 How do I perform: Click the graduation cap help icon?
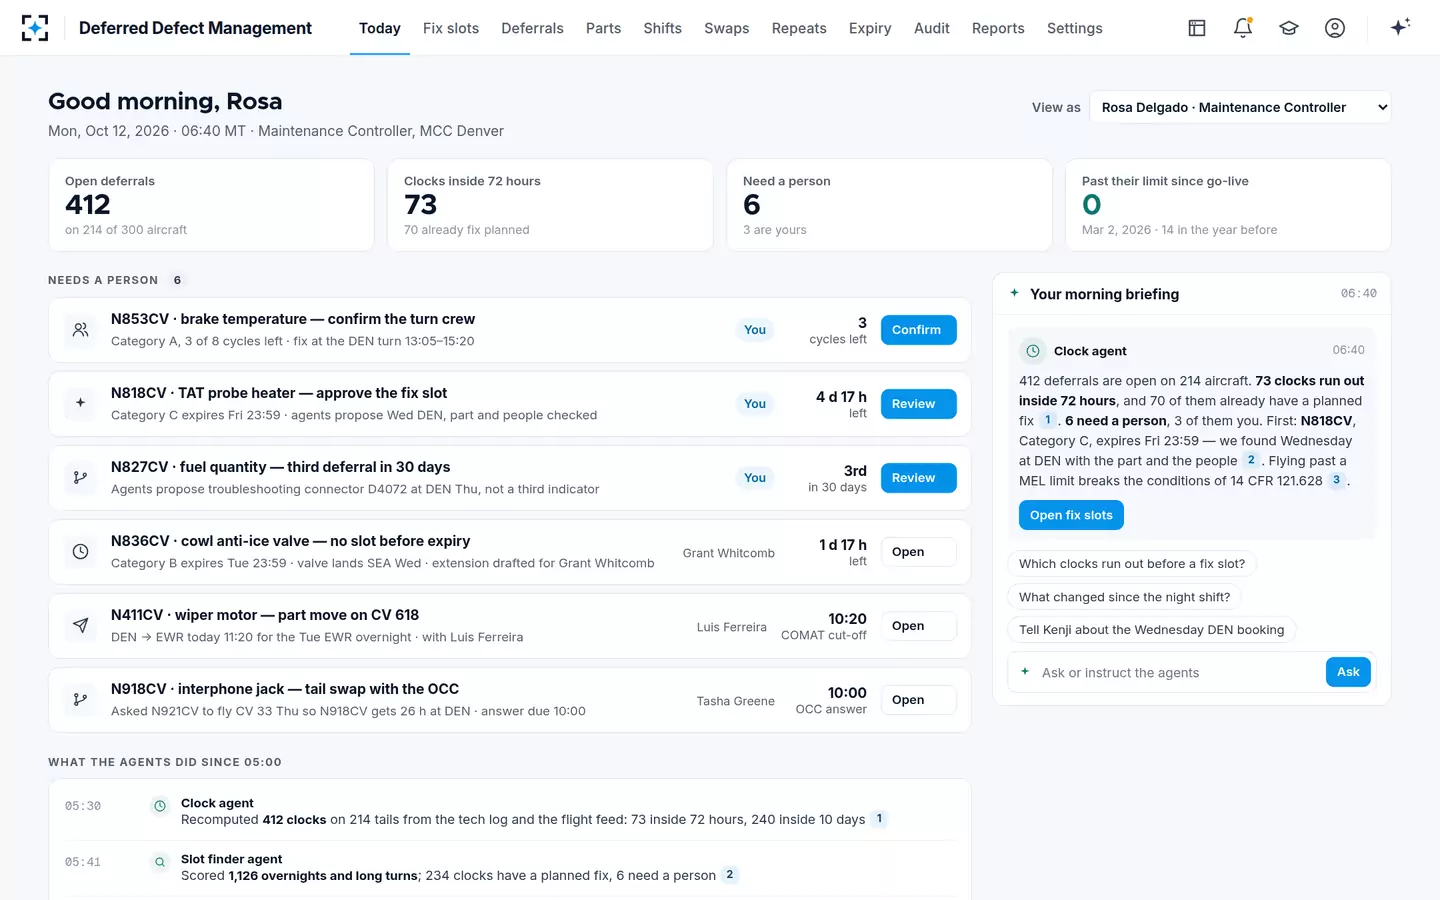pos(1289,28)
